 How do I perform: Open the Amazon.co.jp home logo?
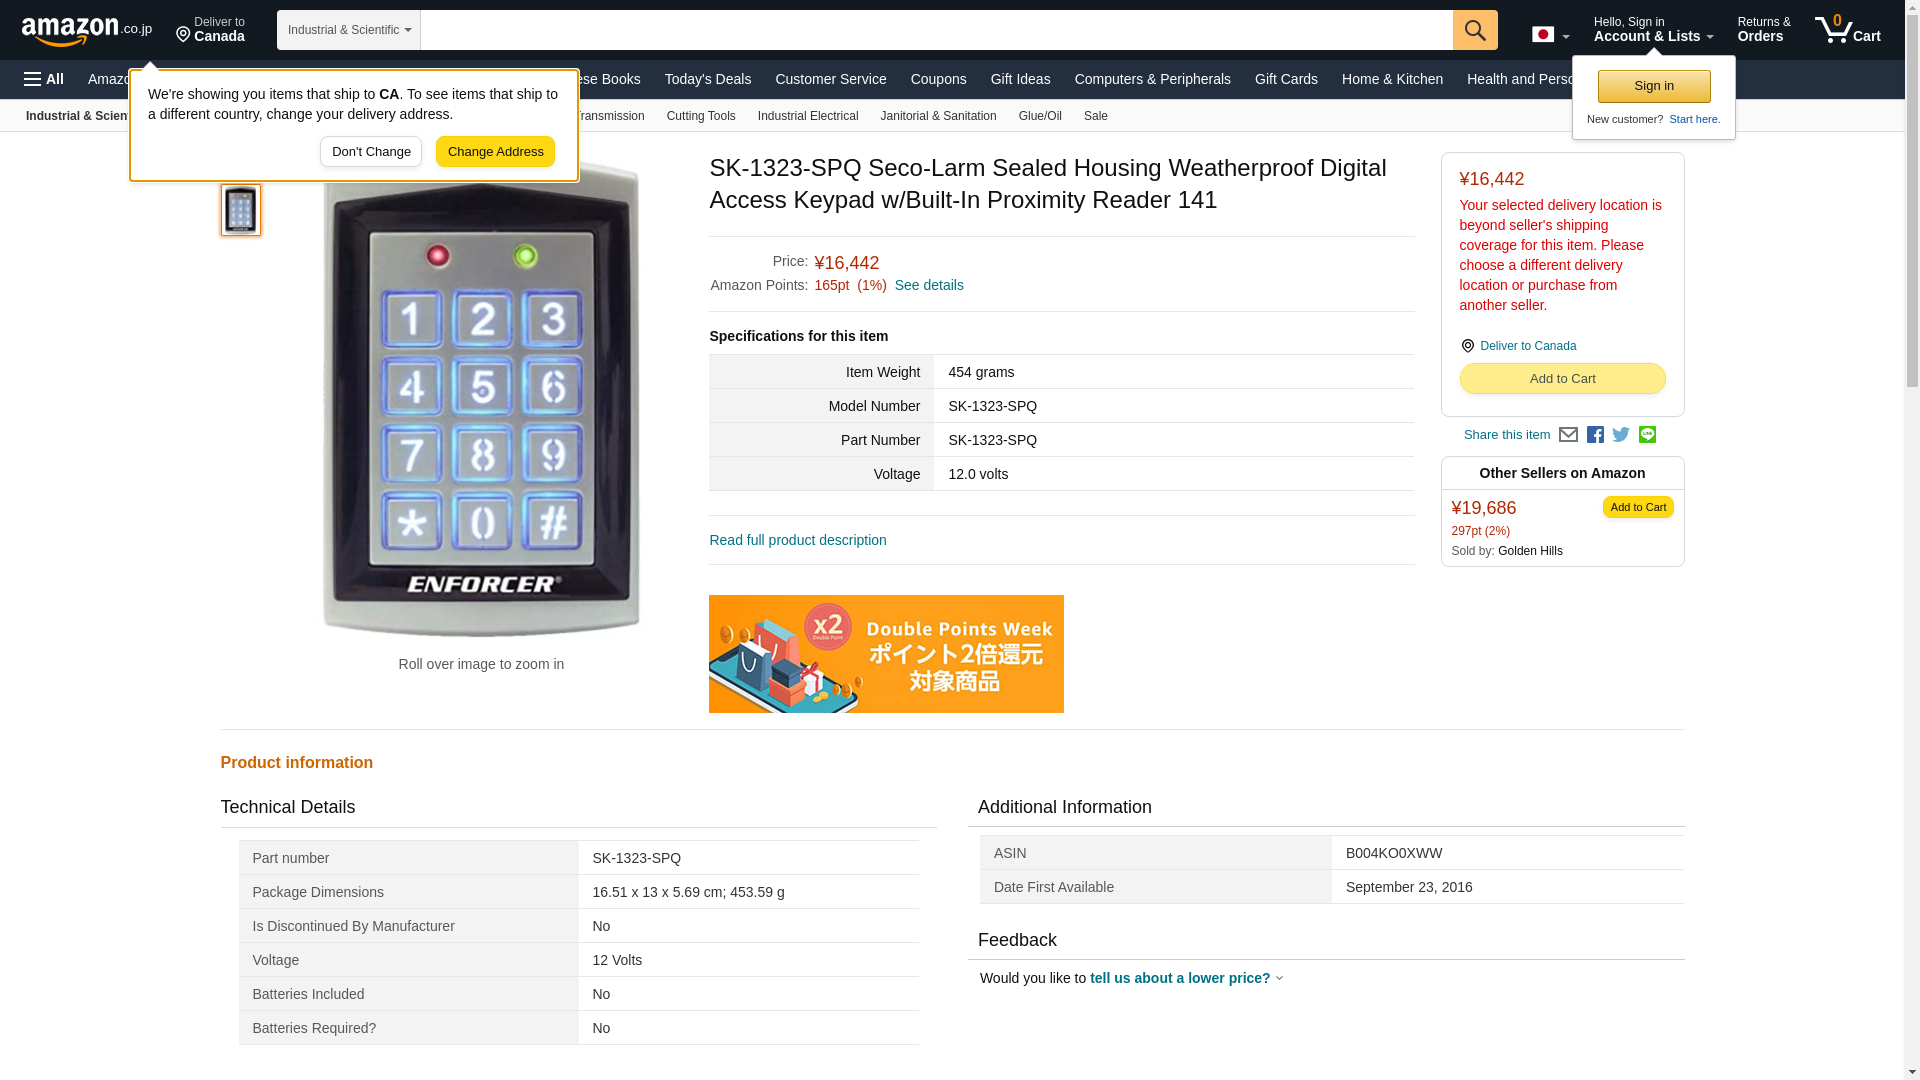pos(87,30)
